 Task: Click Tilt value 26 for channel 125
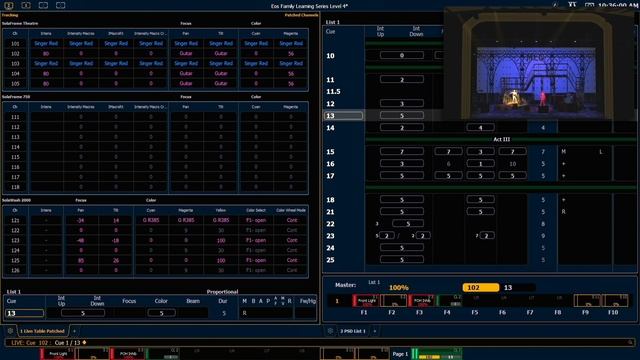116,260
